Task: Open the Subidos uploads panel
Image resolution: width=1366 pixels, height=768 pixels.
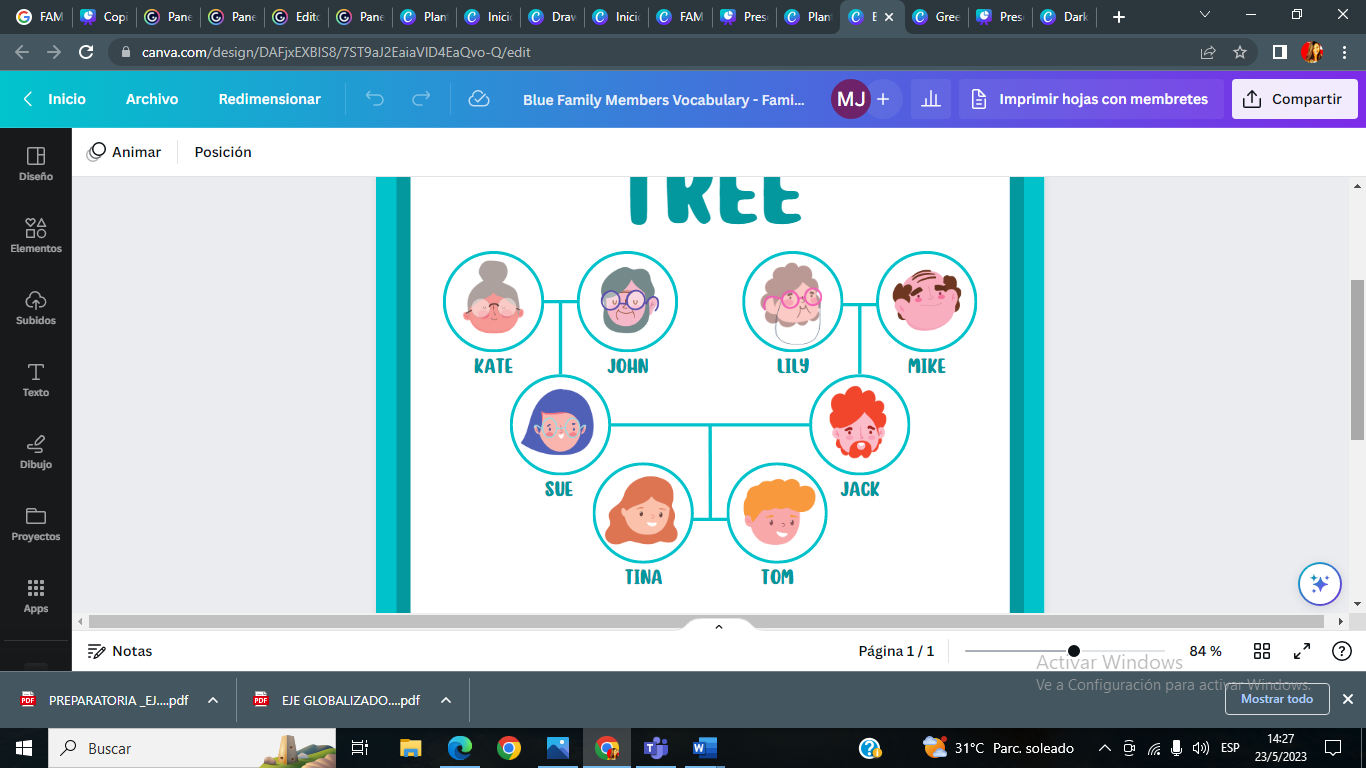Action: pyautogui.click(x=36, y=308)
